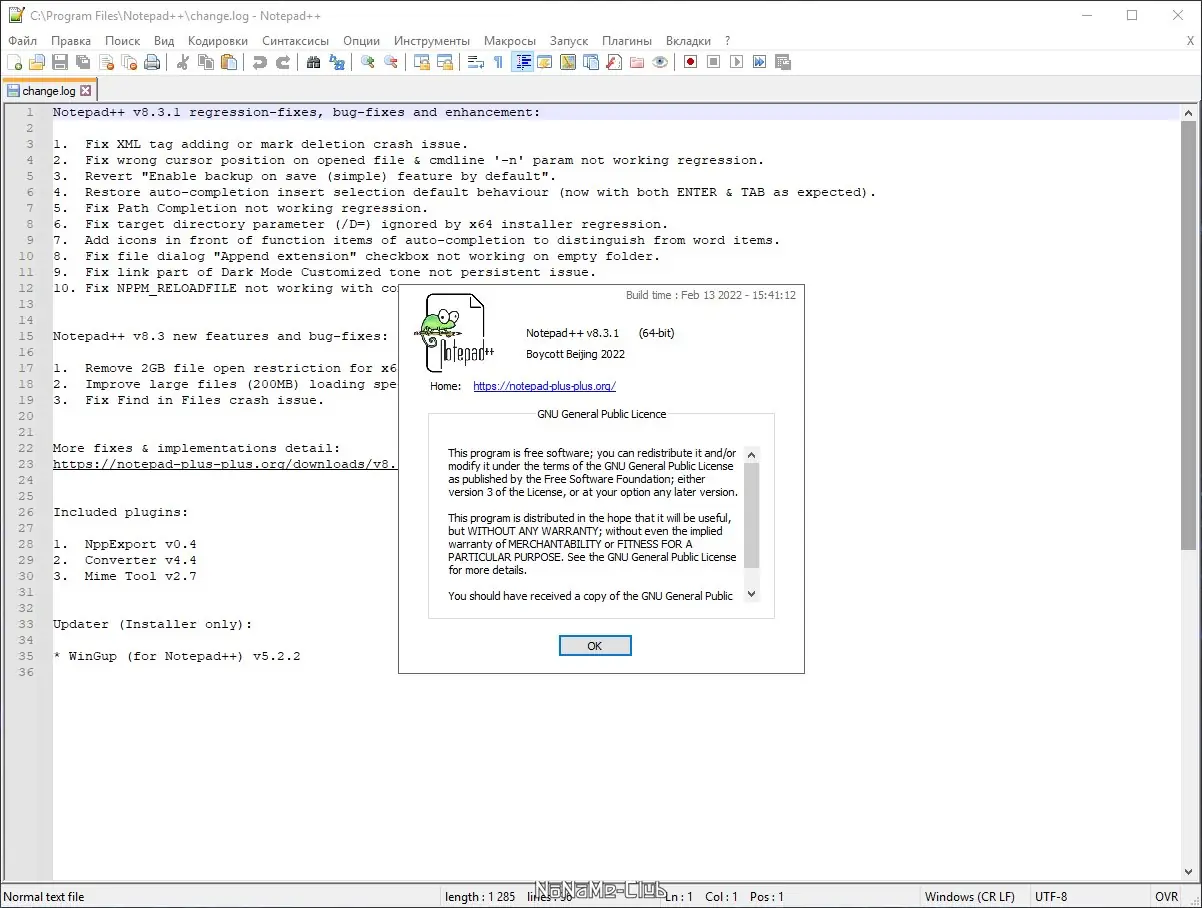This screenshot has width=1202, height=908.
Task: Run macro multiple times icon
Action: coord(760,62)
